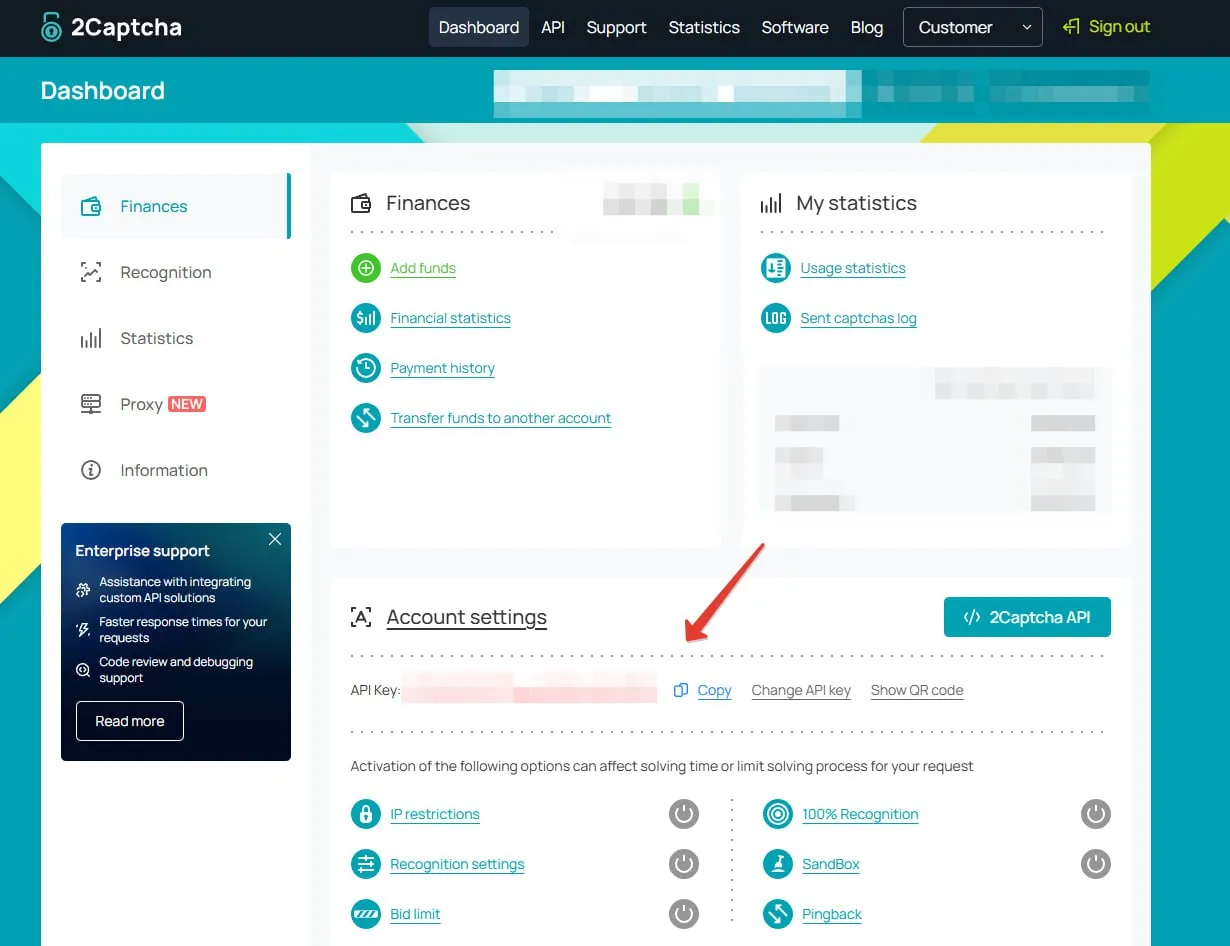Open the Financial statistics link

point(451,318)
